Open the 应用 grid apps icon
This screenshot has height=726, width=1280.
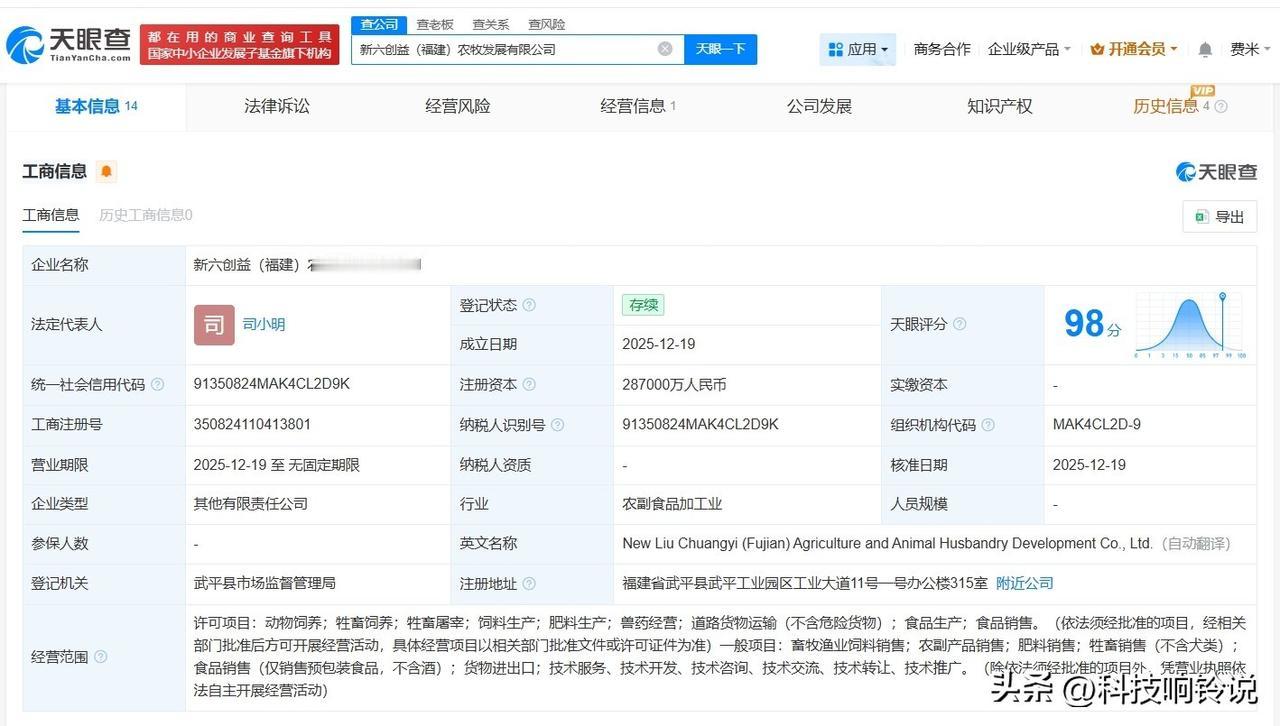click(836, 49)
